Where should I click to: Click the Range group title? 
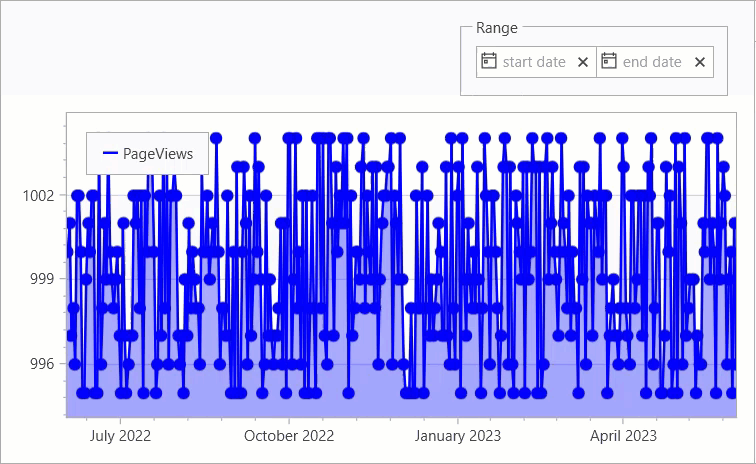[x=497, y=28]
